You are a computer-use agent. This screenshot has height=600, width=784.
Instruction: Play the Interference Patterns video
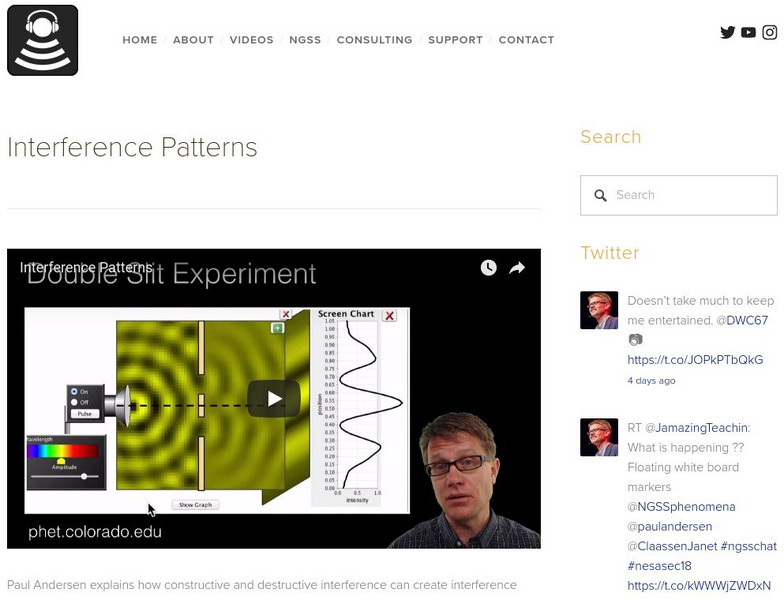tap(274, 399)
